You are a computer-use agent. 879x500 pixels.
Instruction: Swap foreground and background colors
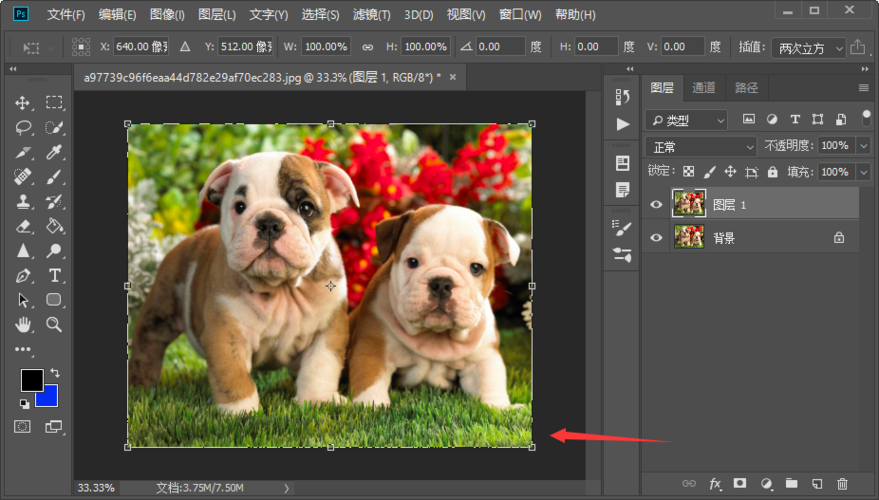click(x=54, y=372)
